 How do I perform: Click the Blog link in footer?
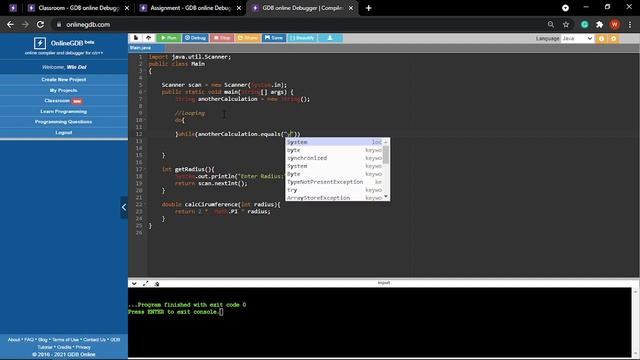point(43,340)
